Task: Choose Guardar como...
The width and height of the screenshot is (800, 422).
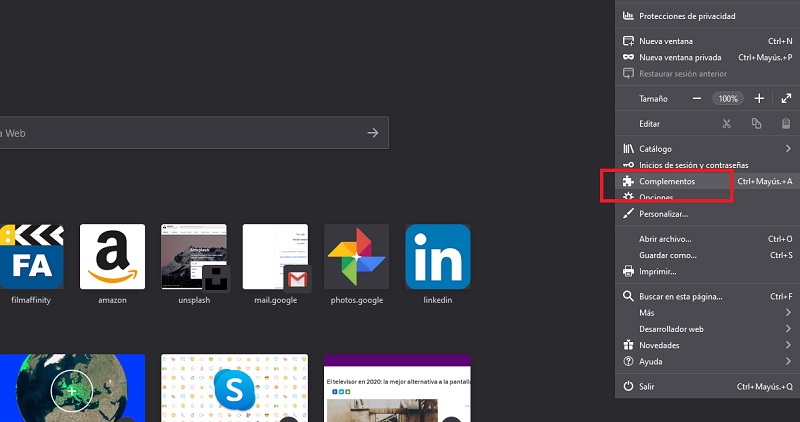Action: point(707,255)
